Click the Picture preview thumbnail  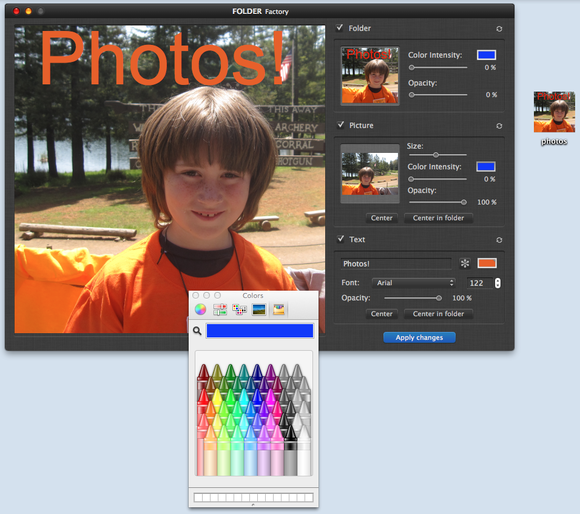pos(370,174)
